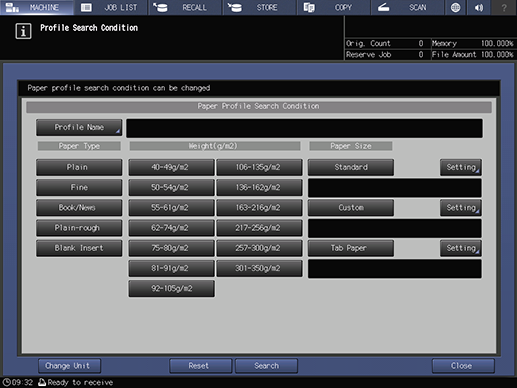Toggle 217-256g/m2 weight
Image resolution: width=517 pixels, height=388 pixels.
259,228
